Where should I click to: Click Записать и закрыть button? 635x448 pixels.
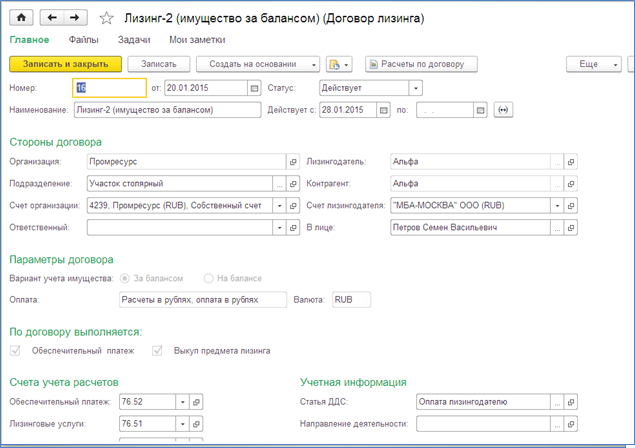[65, 64]
